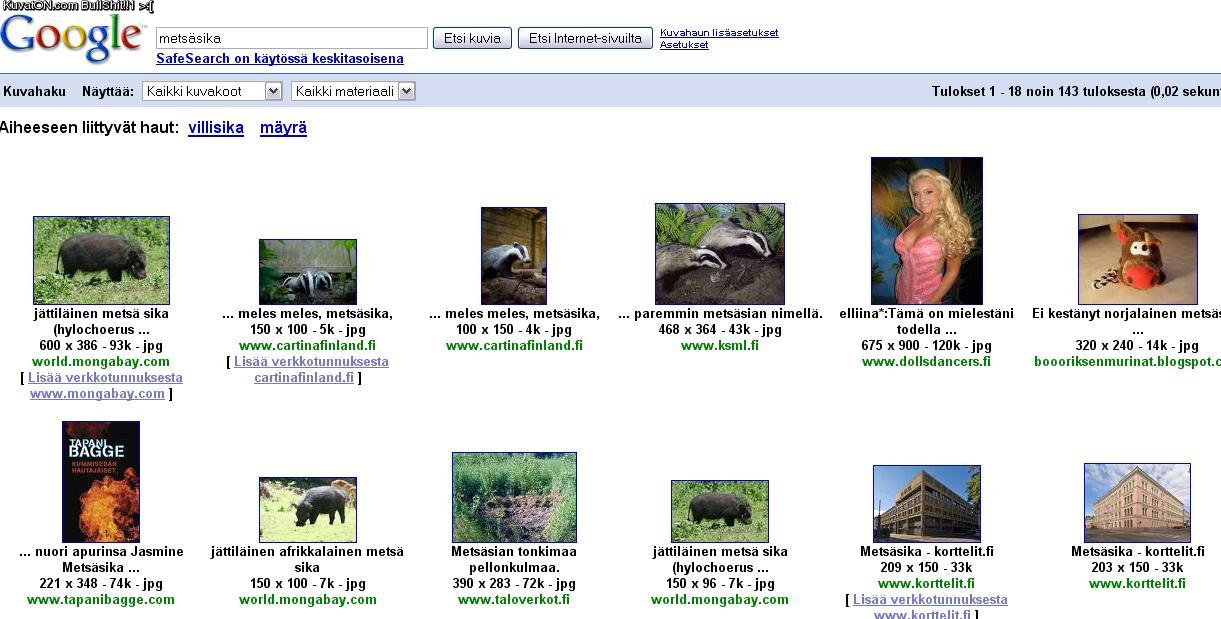
Task: Open the Kuvahaun lisäasetukset link
Action: tap(718, 33)
